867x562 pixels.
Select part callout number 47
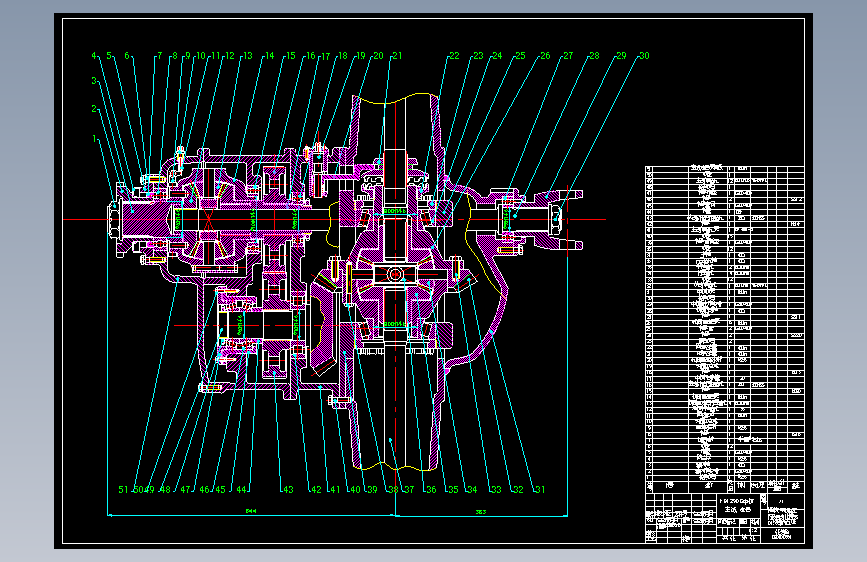(185, 490)
